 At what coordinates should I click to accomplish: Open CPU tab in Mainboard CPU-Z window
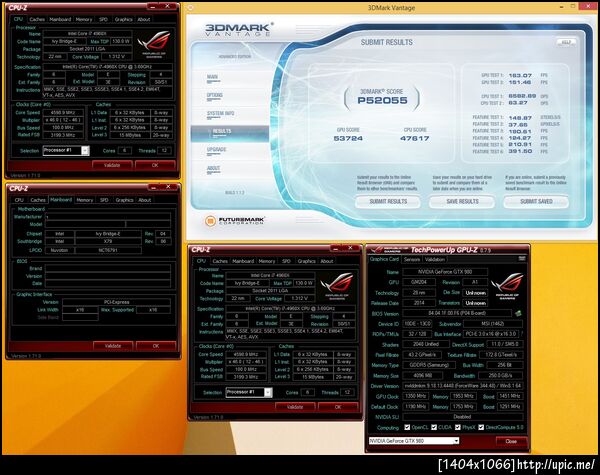coord(19,200)
